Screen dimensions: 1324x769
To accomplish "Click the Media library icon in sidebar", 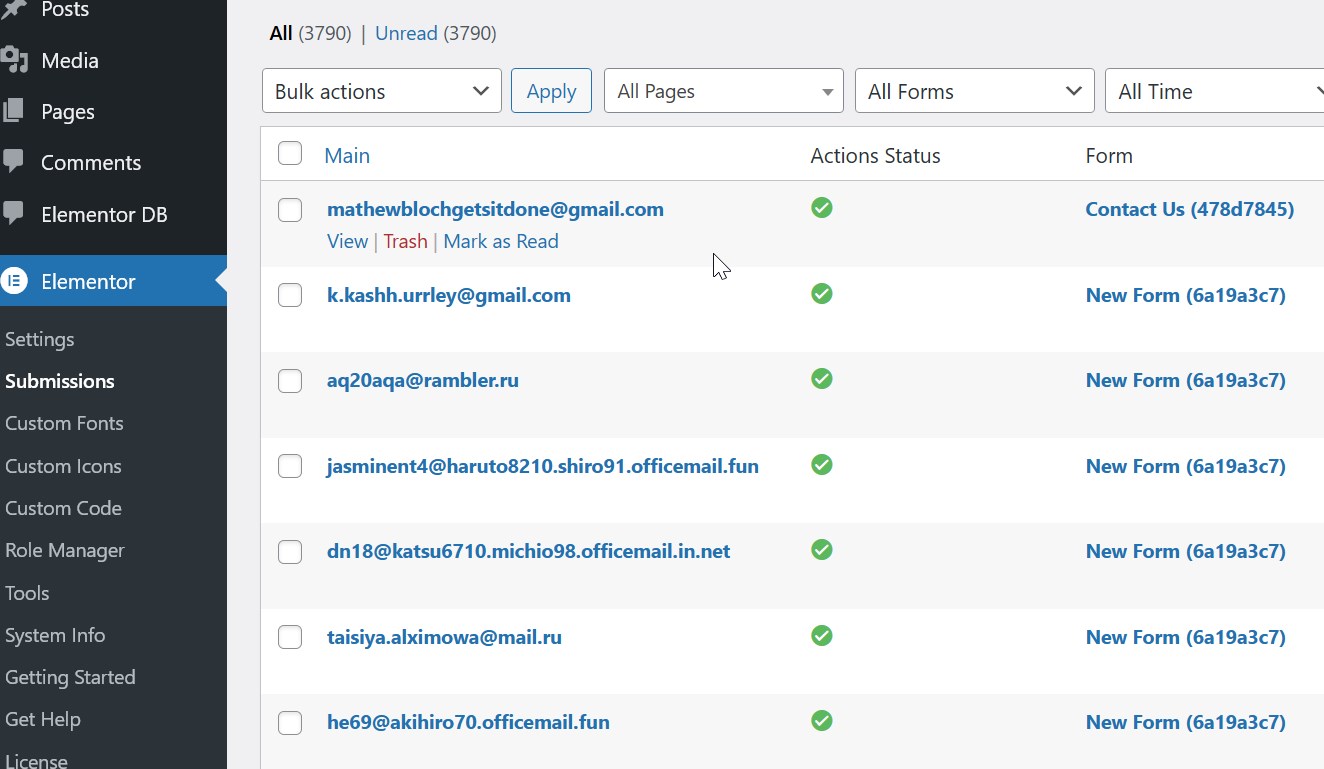I will coord(14,61).
